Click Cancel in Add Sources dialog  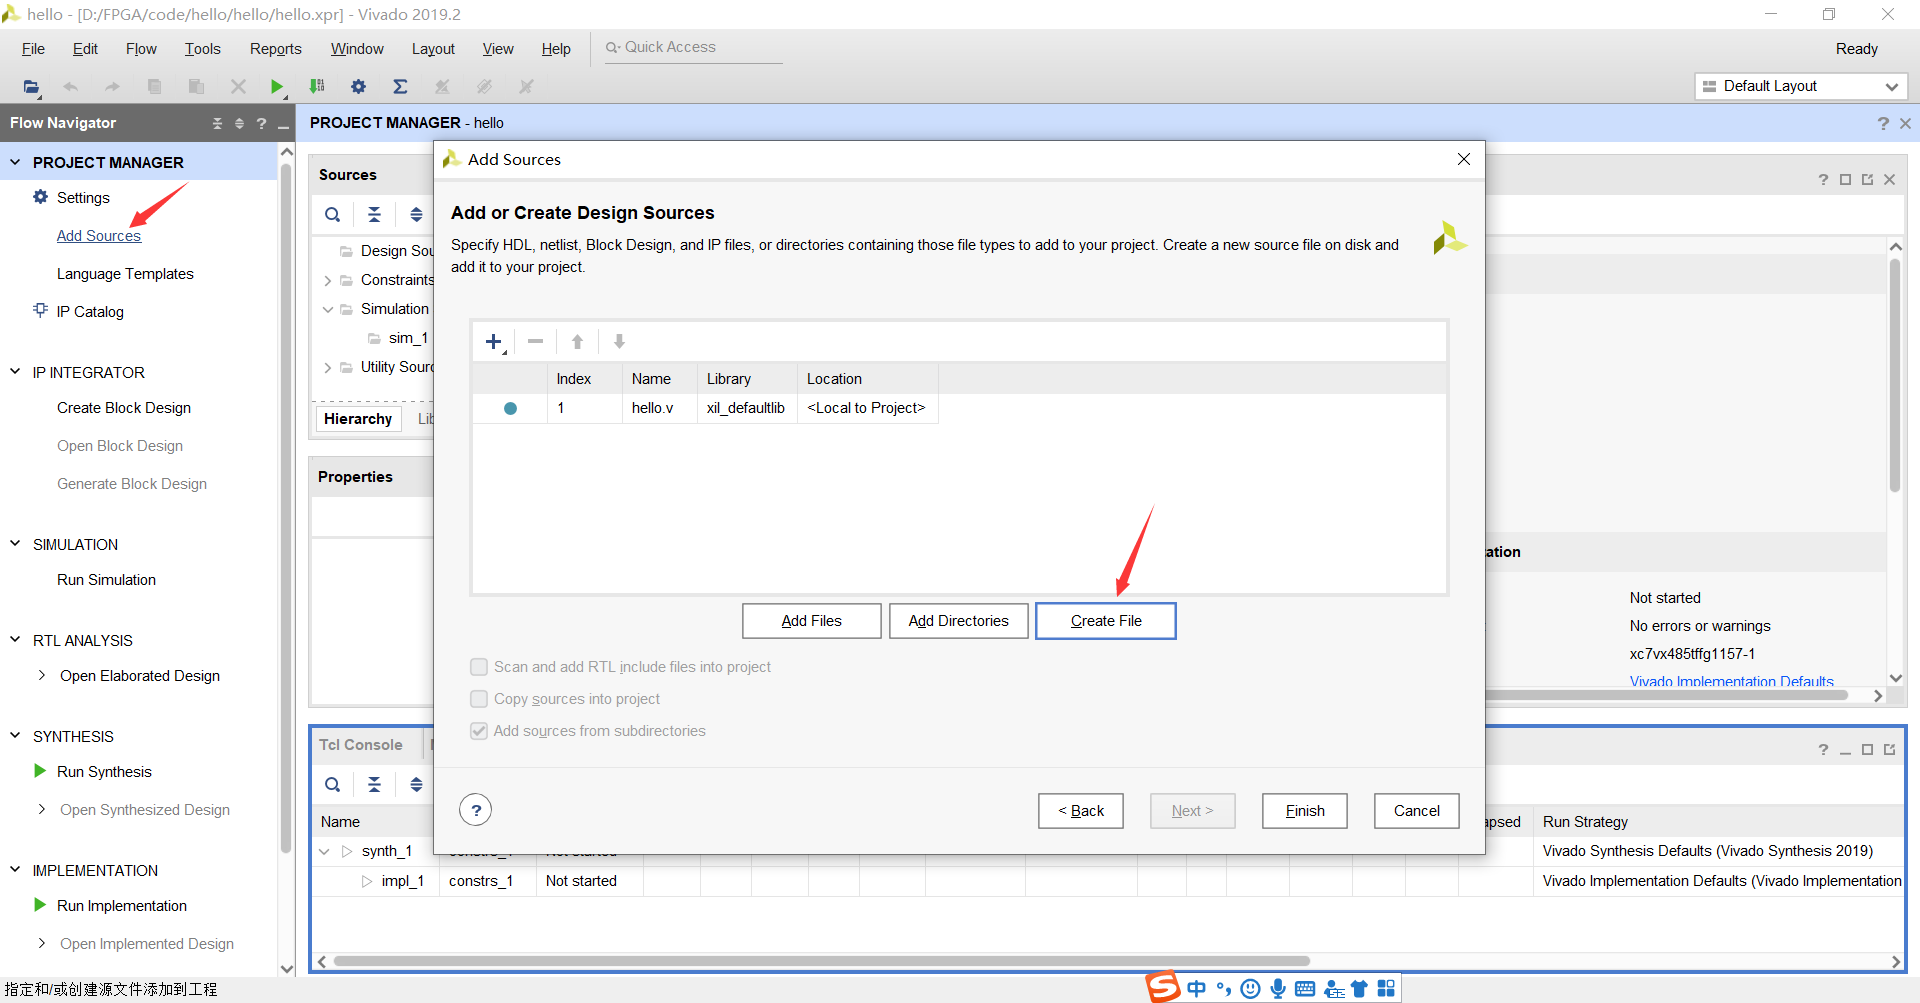1416,811
